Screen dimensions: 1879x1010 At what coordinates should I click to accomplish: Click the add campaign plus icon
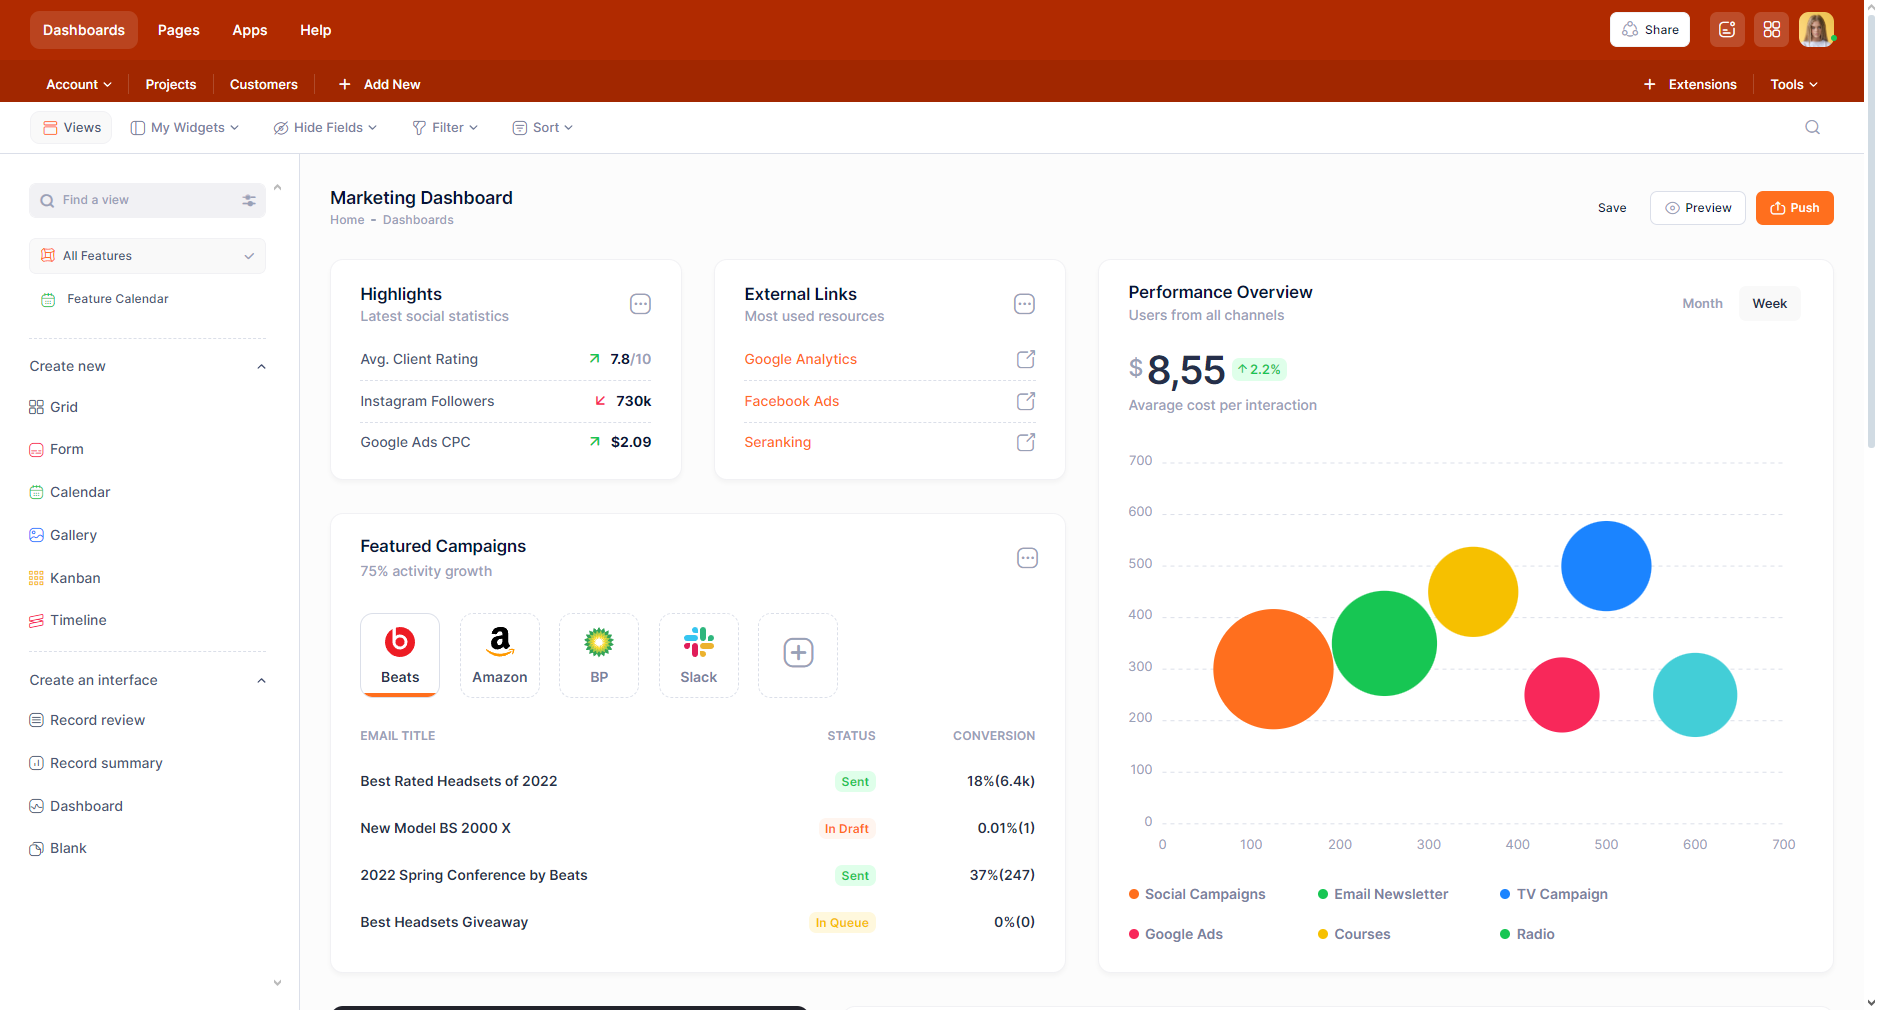(797, 654)
